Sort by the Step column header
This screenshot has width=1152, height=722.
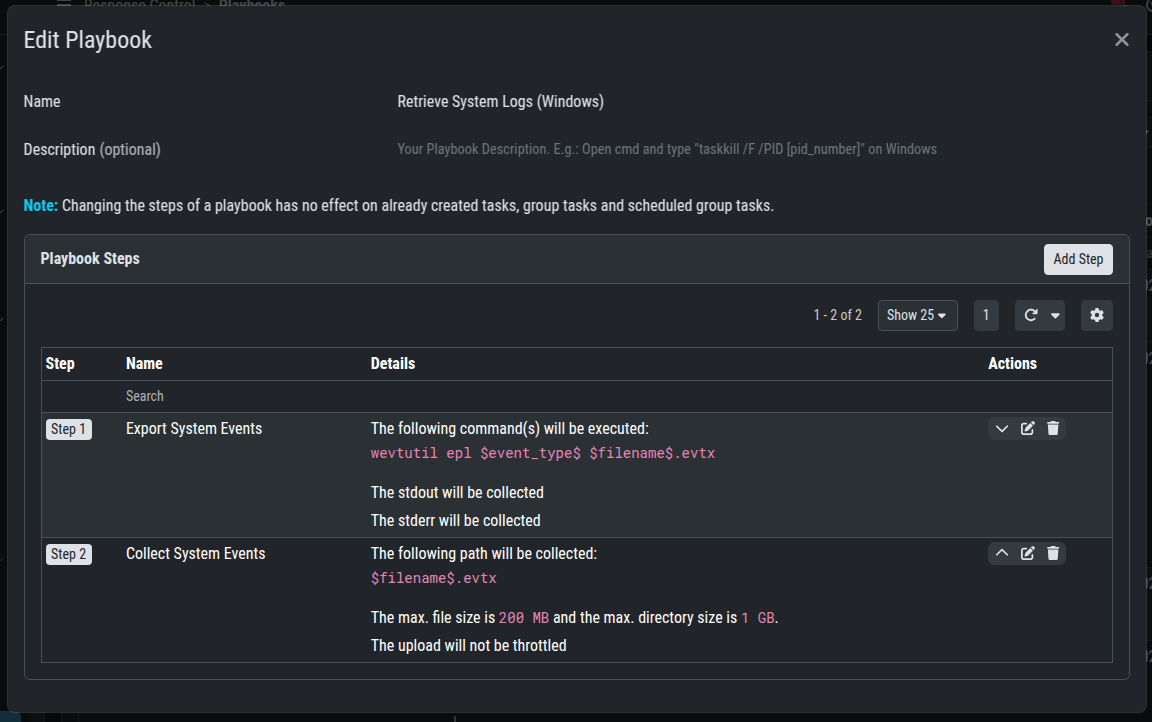click(x=60, y=364)
